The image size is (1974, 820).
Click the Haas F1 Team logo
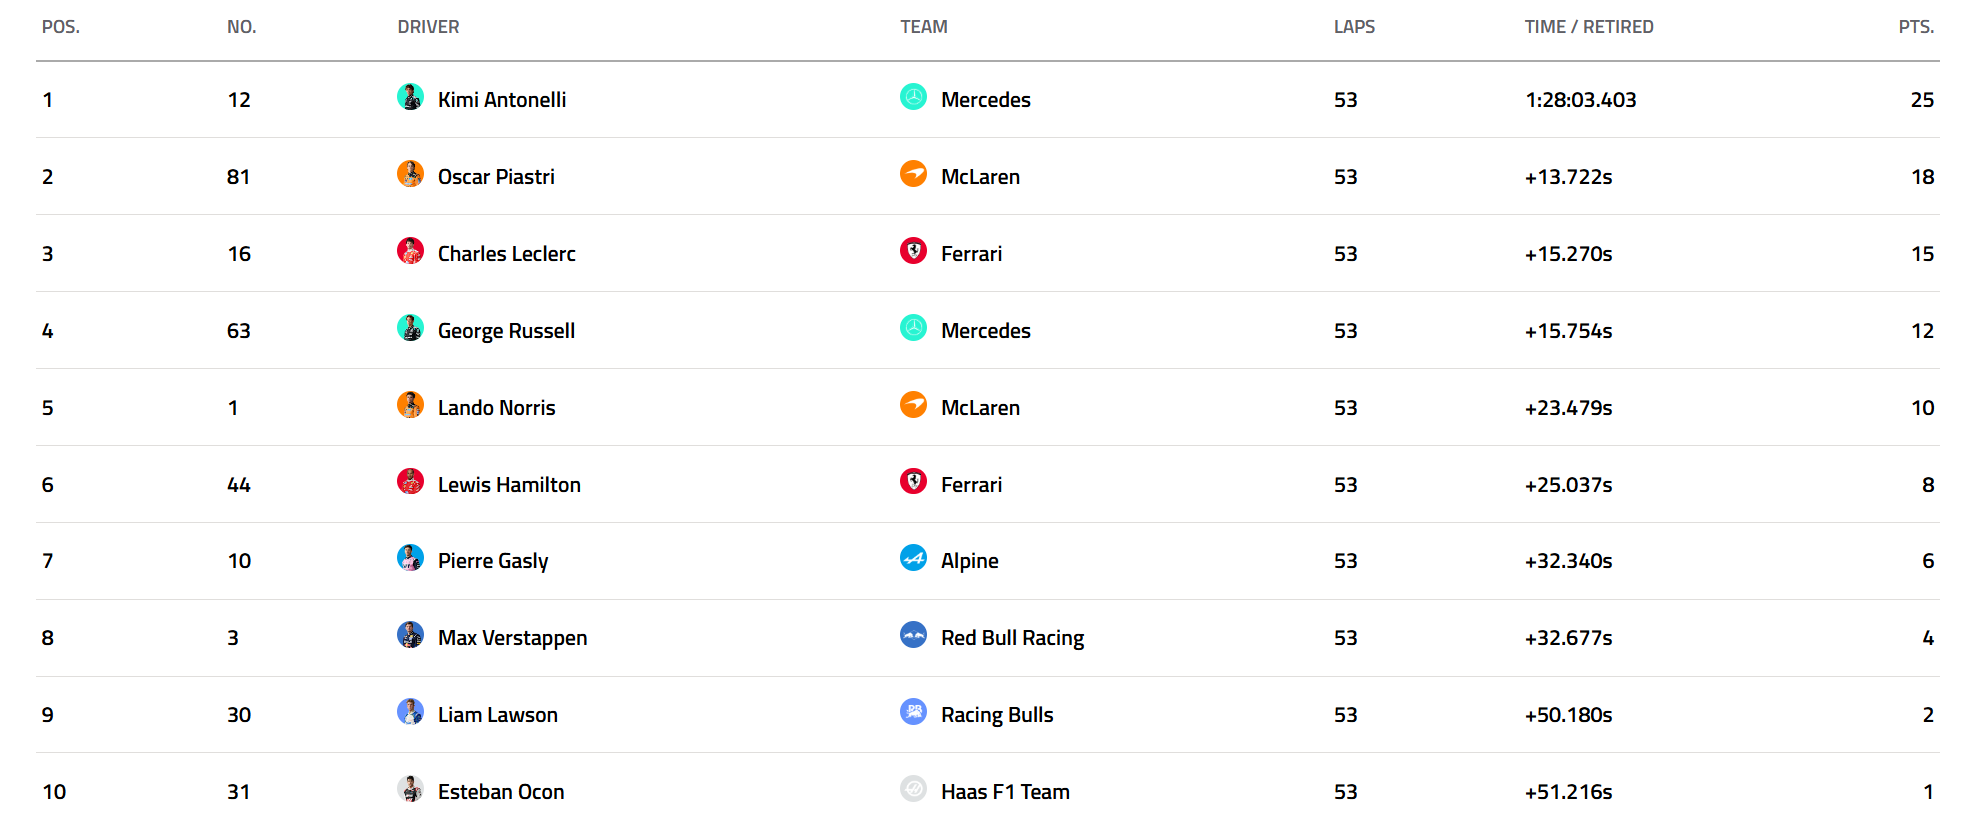pos(913,789)
